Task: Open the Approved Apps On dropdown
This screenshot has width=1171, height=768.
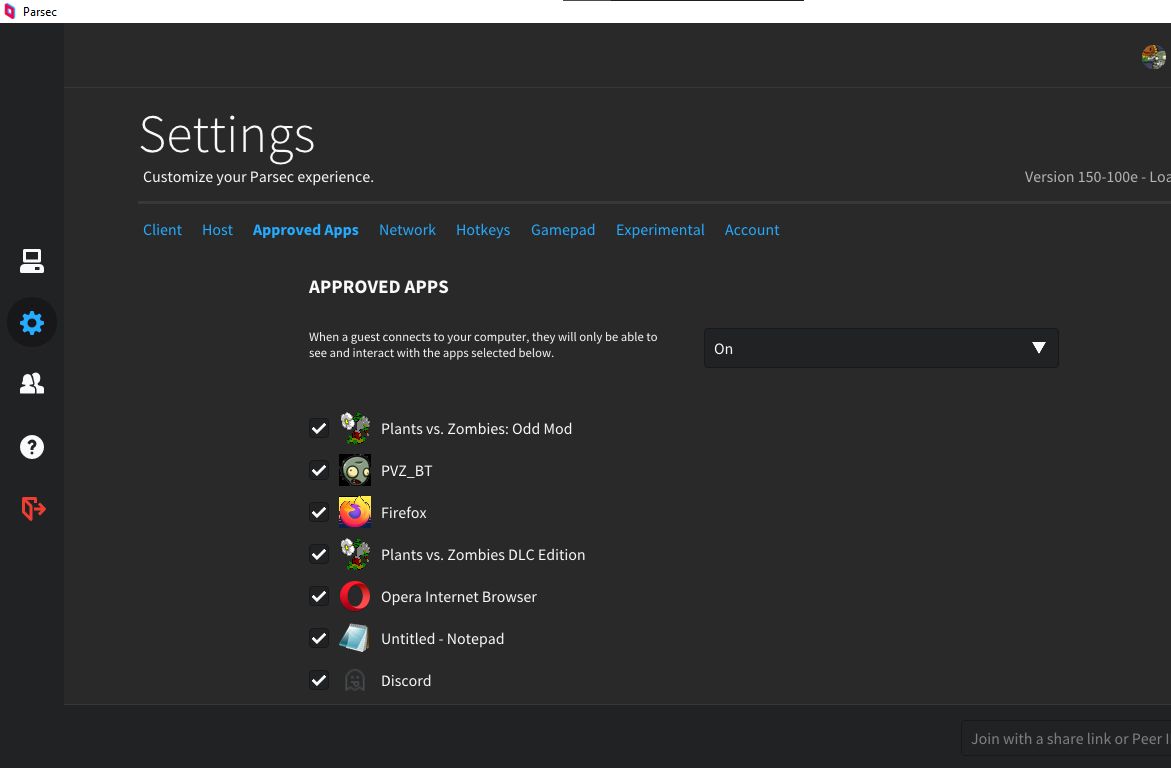Action: [x=881, y=349]
